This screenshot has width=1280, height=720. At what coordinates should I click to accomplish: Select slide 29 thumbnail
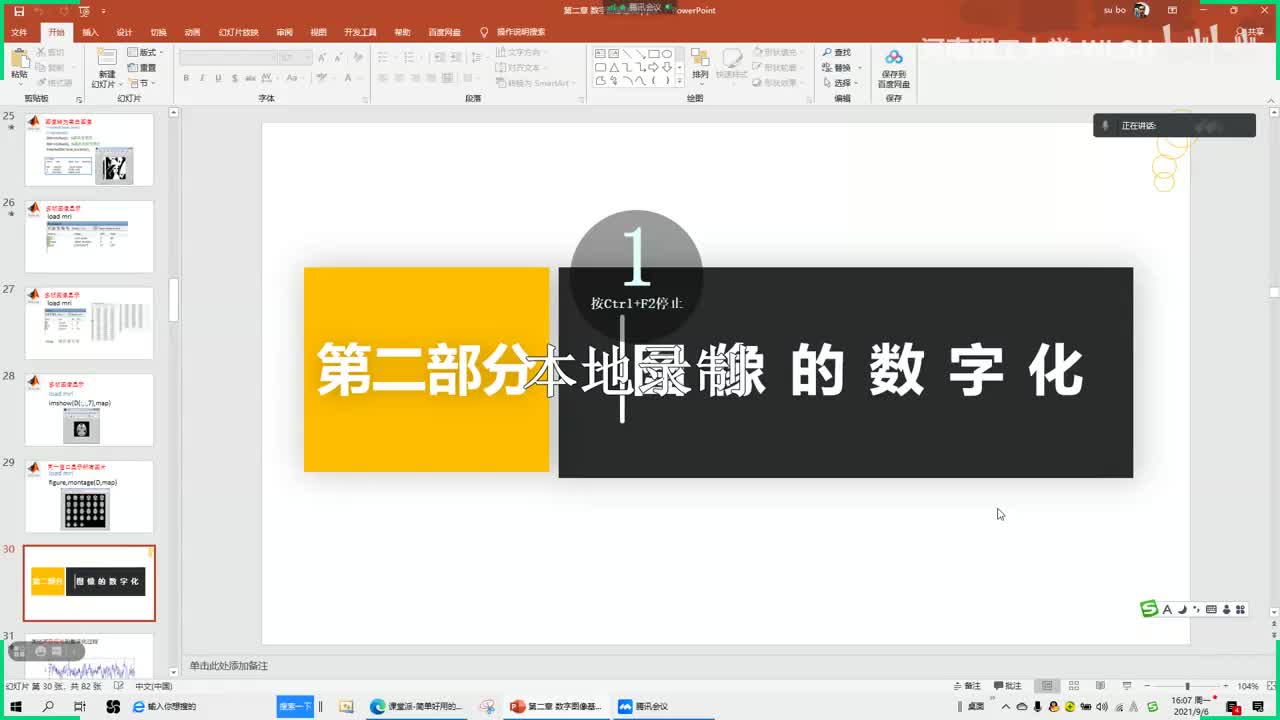click(x=89, y=497)
